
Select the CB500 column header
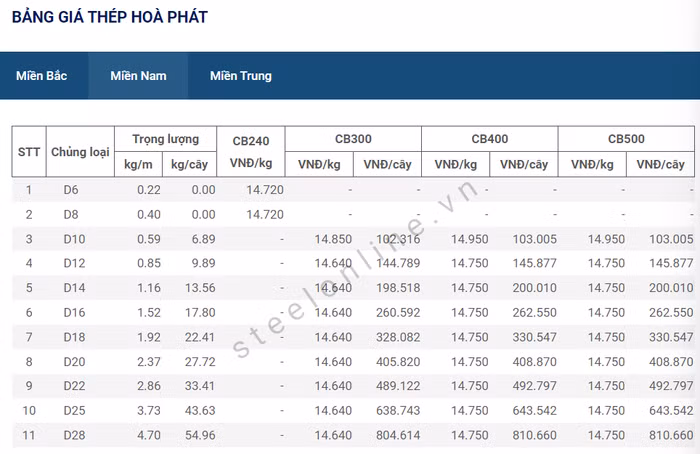(x=626, y=139)
